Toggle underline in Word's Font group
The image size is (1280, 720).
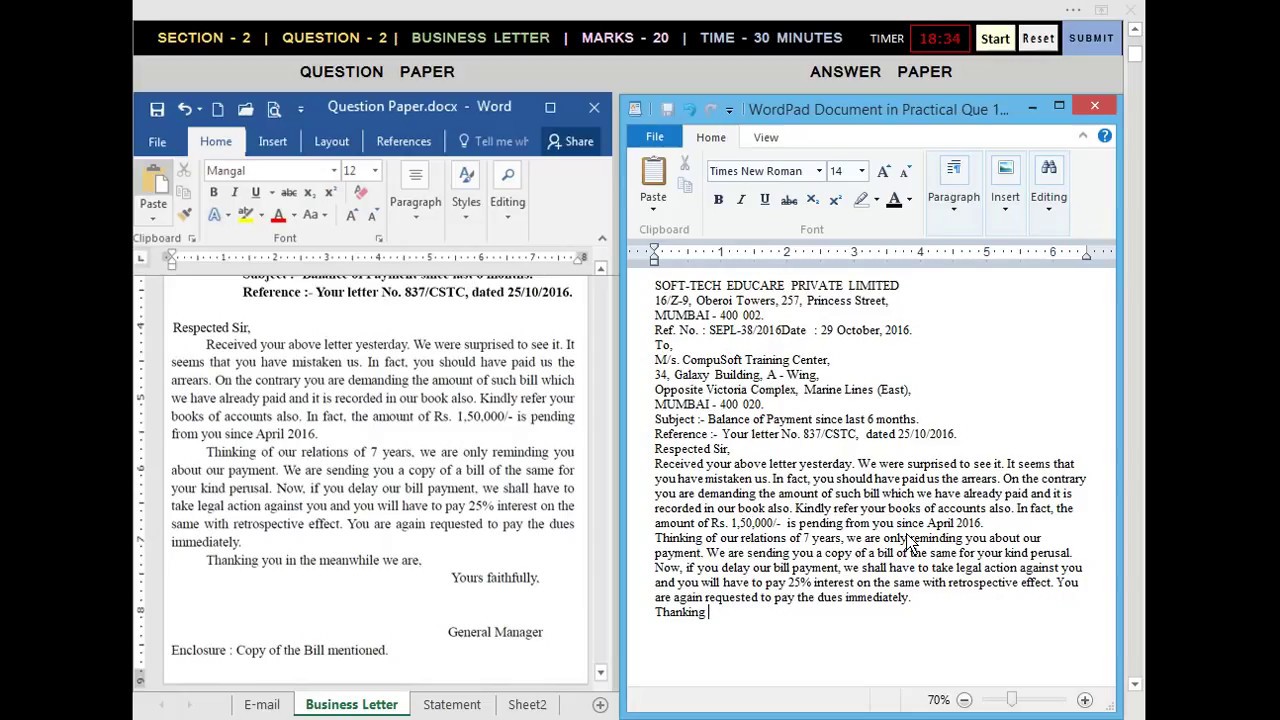click(x=256, y=192)
